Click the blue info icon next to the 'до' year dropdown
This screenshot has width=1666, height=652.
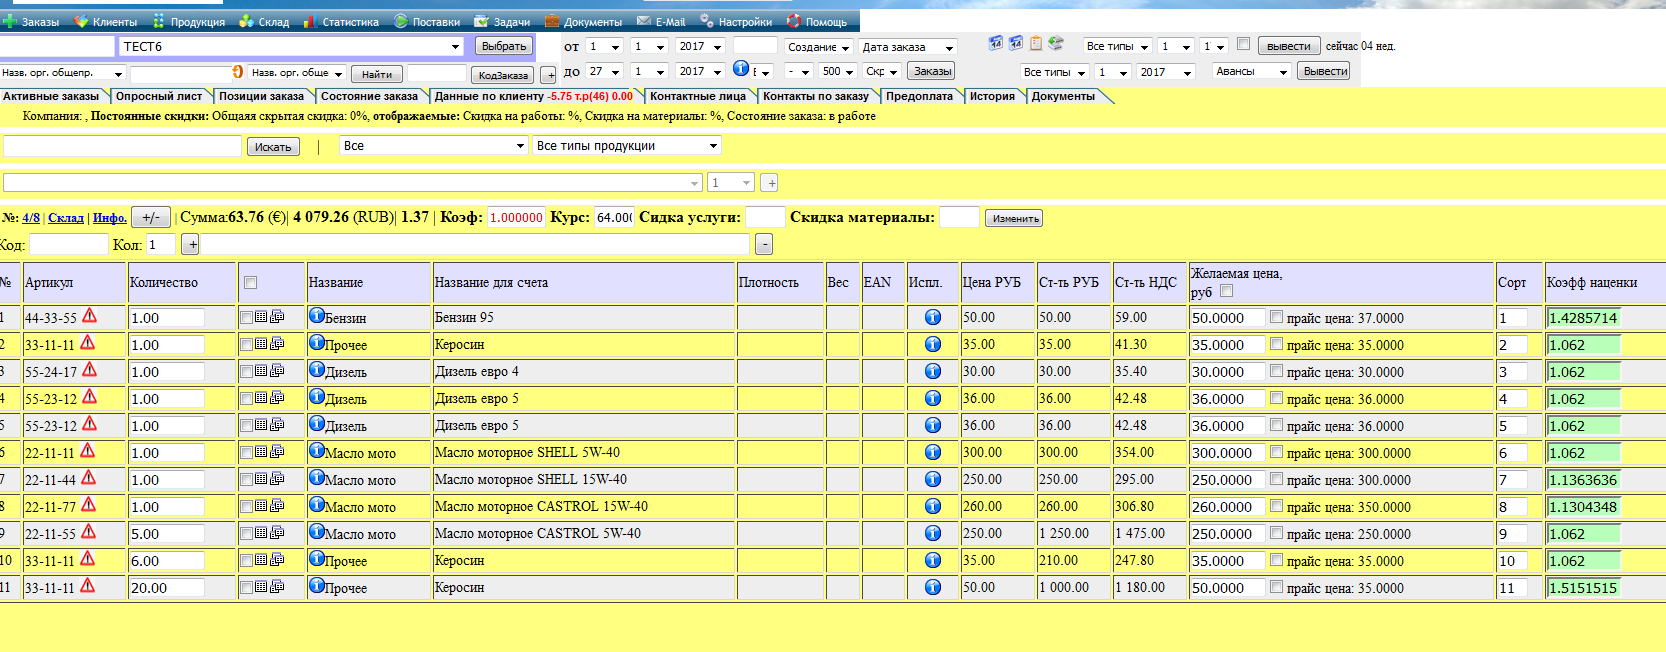pos(741,69)
